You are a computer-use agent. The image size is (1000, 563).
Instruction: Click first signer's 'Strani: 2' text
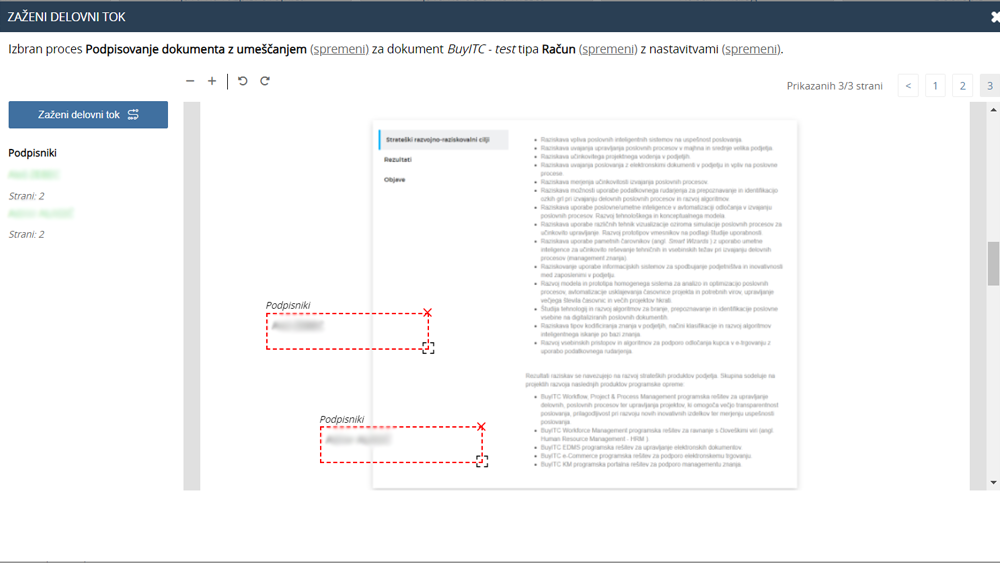[26, 196]
